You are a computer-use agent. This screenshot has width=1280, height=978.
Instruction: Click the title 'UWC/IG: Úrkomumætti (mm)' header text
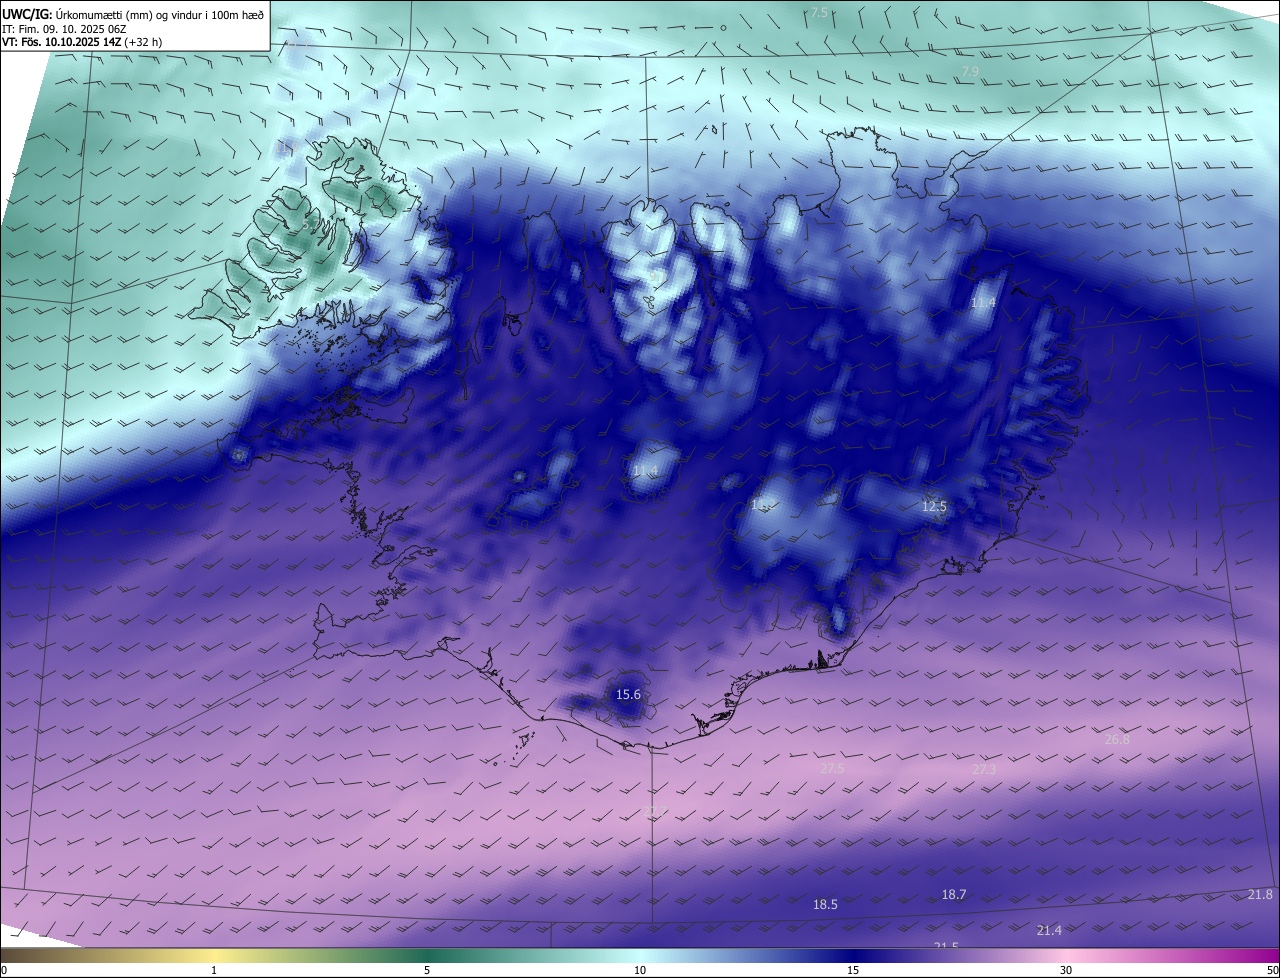133,13
